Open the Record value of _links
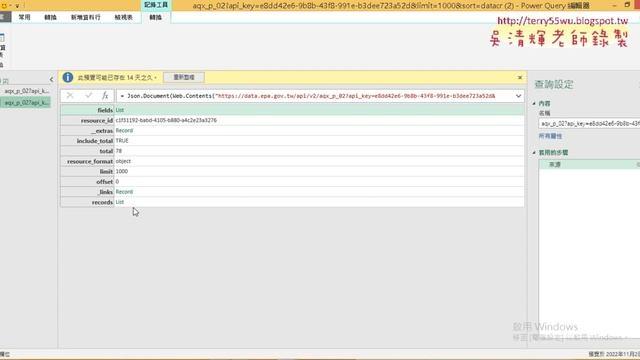 pyautogui.click(x=124, y=192)
